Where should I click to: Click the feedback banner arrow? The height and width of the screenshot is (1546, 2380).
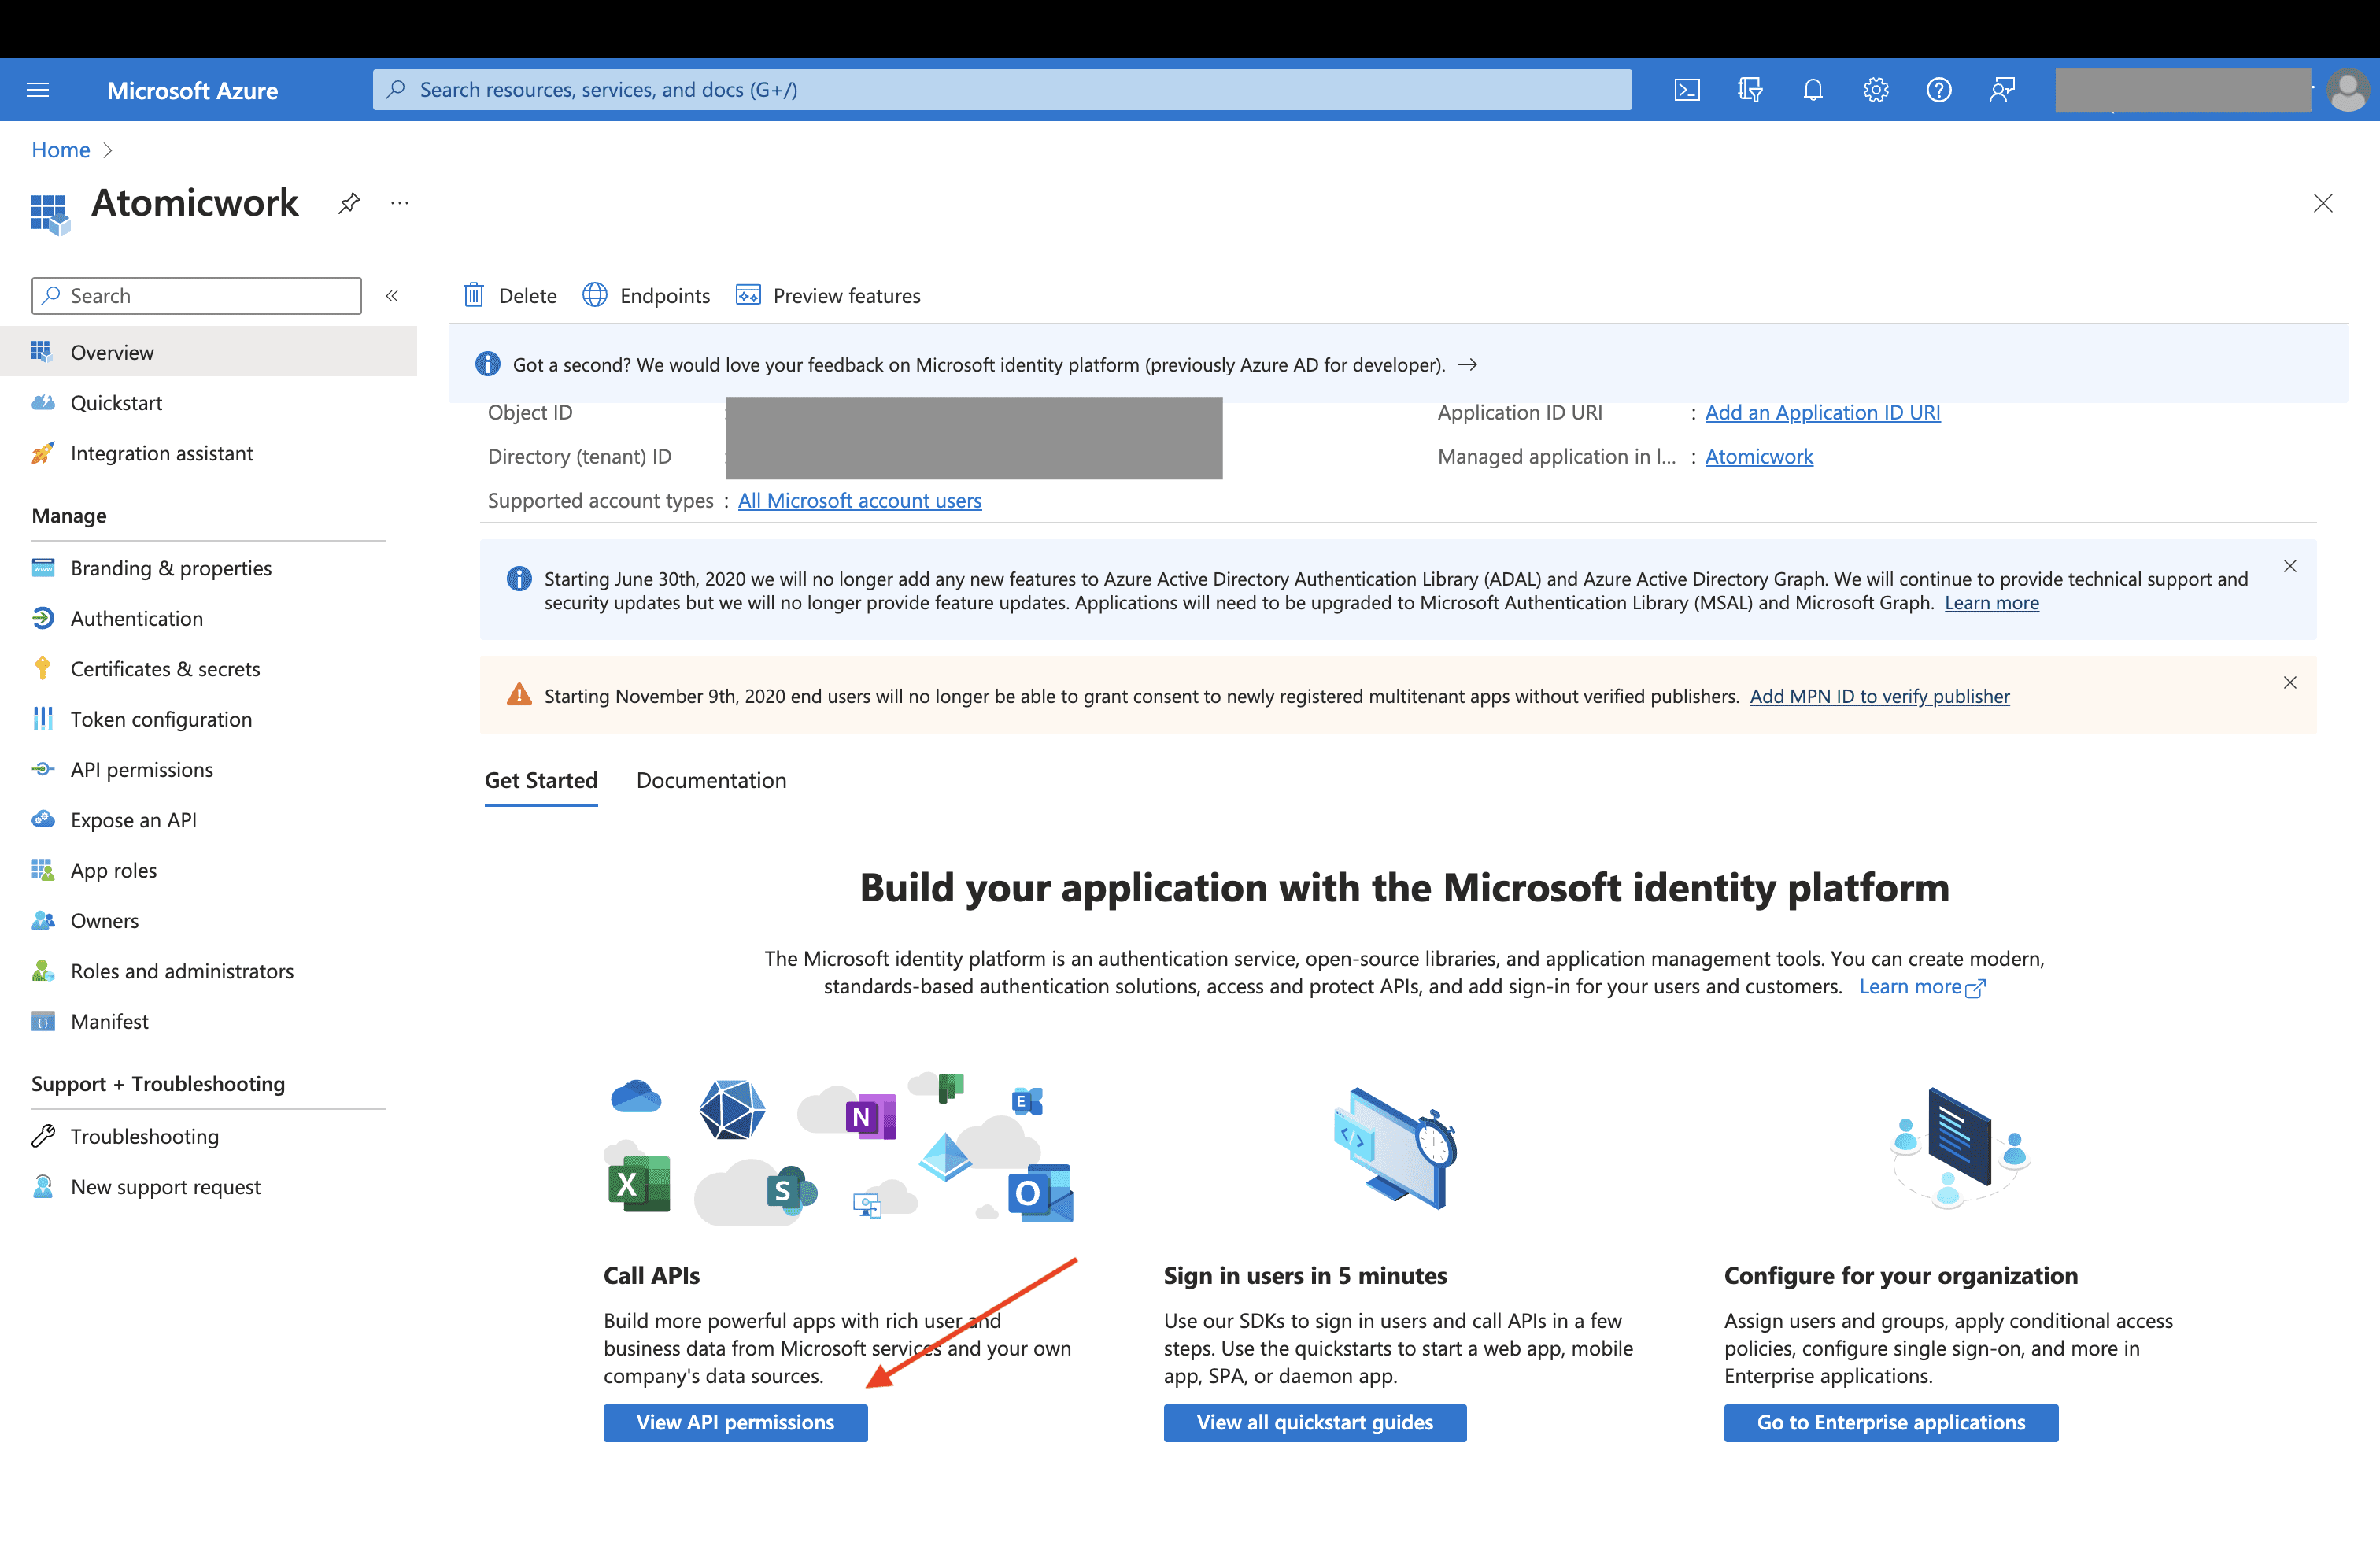coord(1468,365)
